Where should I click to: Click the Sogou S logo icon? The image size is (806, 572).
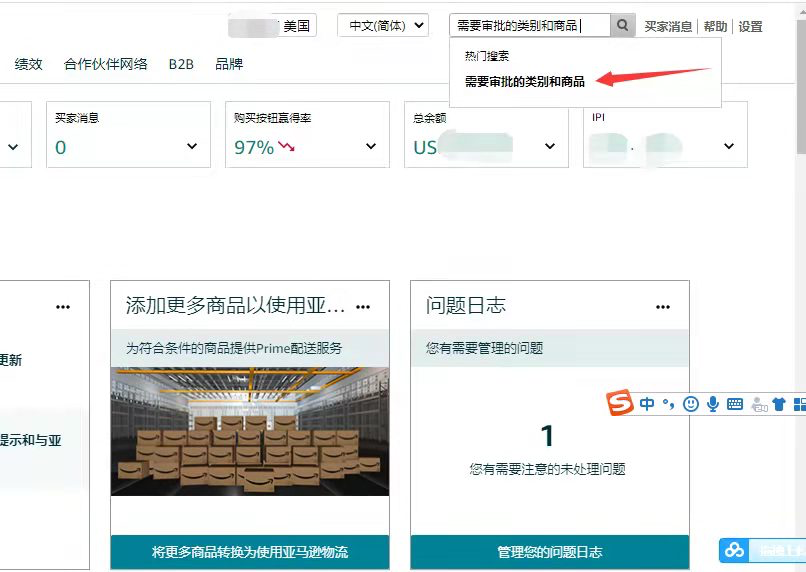coord(620,402)
